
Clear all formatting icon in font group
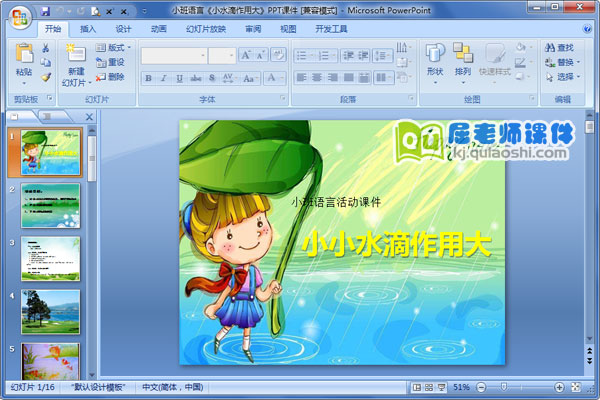coord(278,56)
